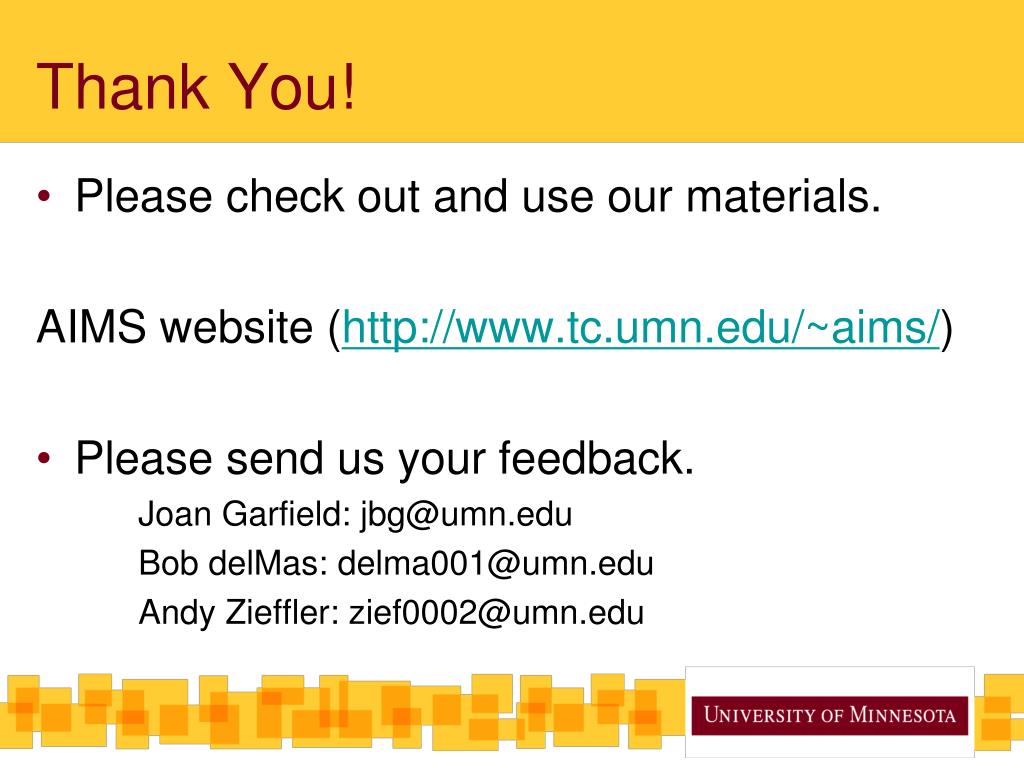Image resolution: width=1024 pixels, height=768 pixels.
Task: Click the "AIMS website" label text
Action: tap(175, 327)
